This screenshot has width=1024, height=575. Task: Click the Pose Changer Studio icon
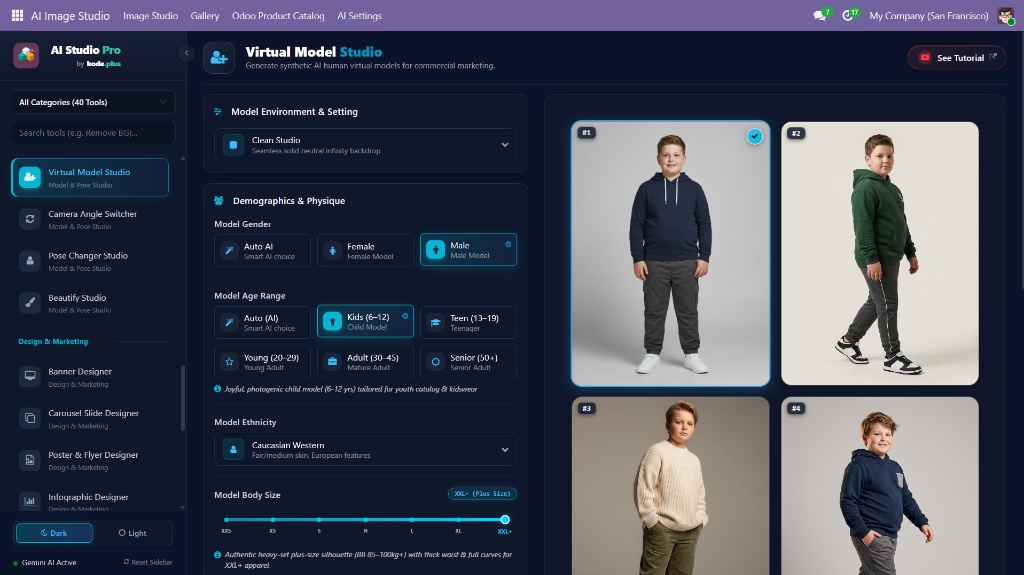[29, 261]
